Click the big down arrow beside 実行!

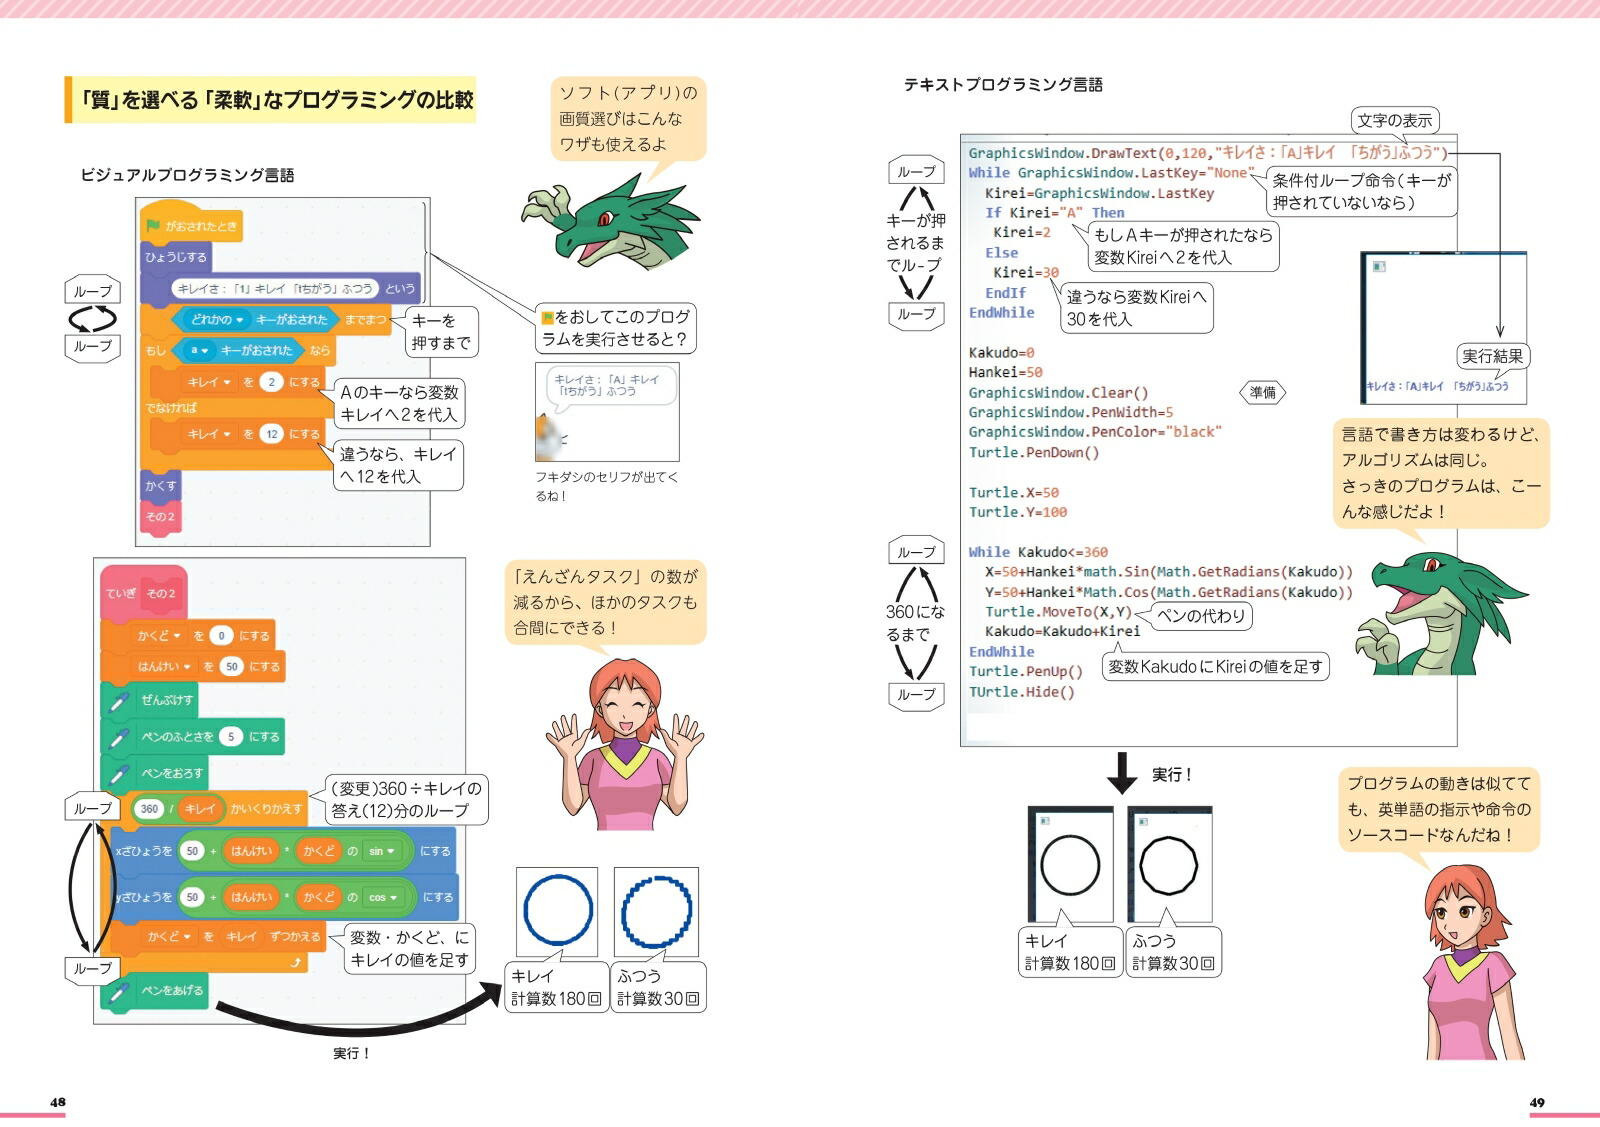click(1122, 773)
